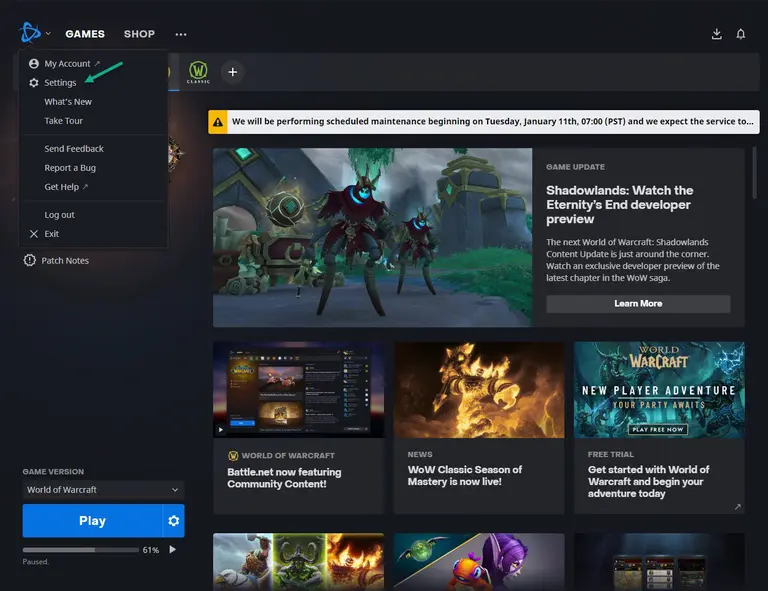Open the purple-haired character card thumbnail
768x591 pixels.
tap(479, 562)
